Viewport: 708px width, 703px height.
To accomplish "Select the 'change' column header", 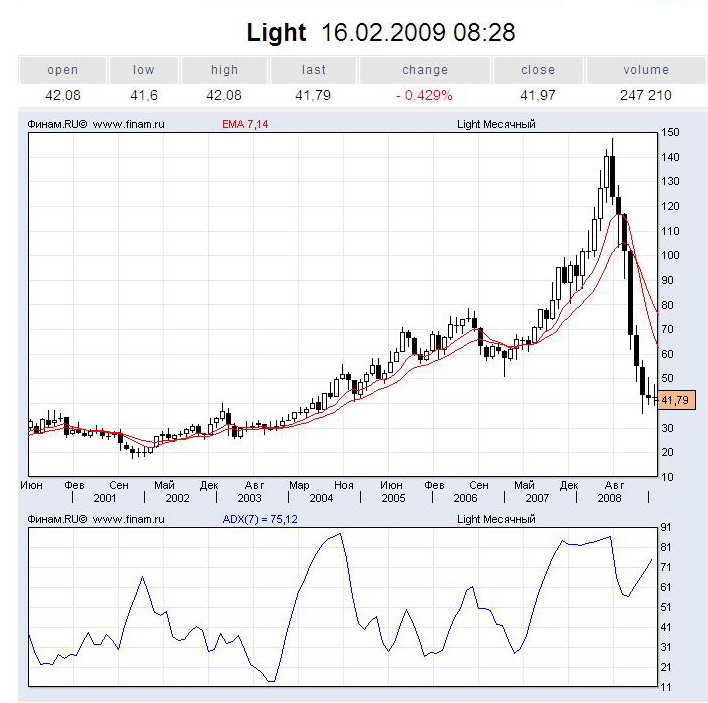I will 424,70.
